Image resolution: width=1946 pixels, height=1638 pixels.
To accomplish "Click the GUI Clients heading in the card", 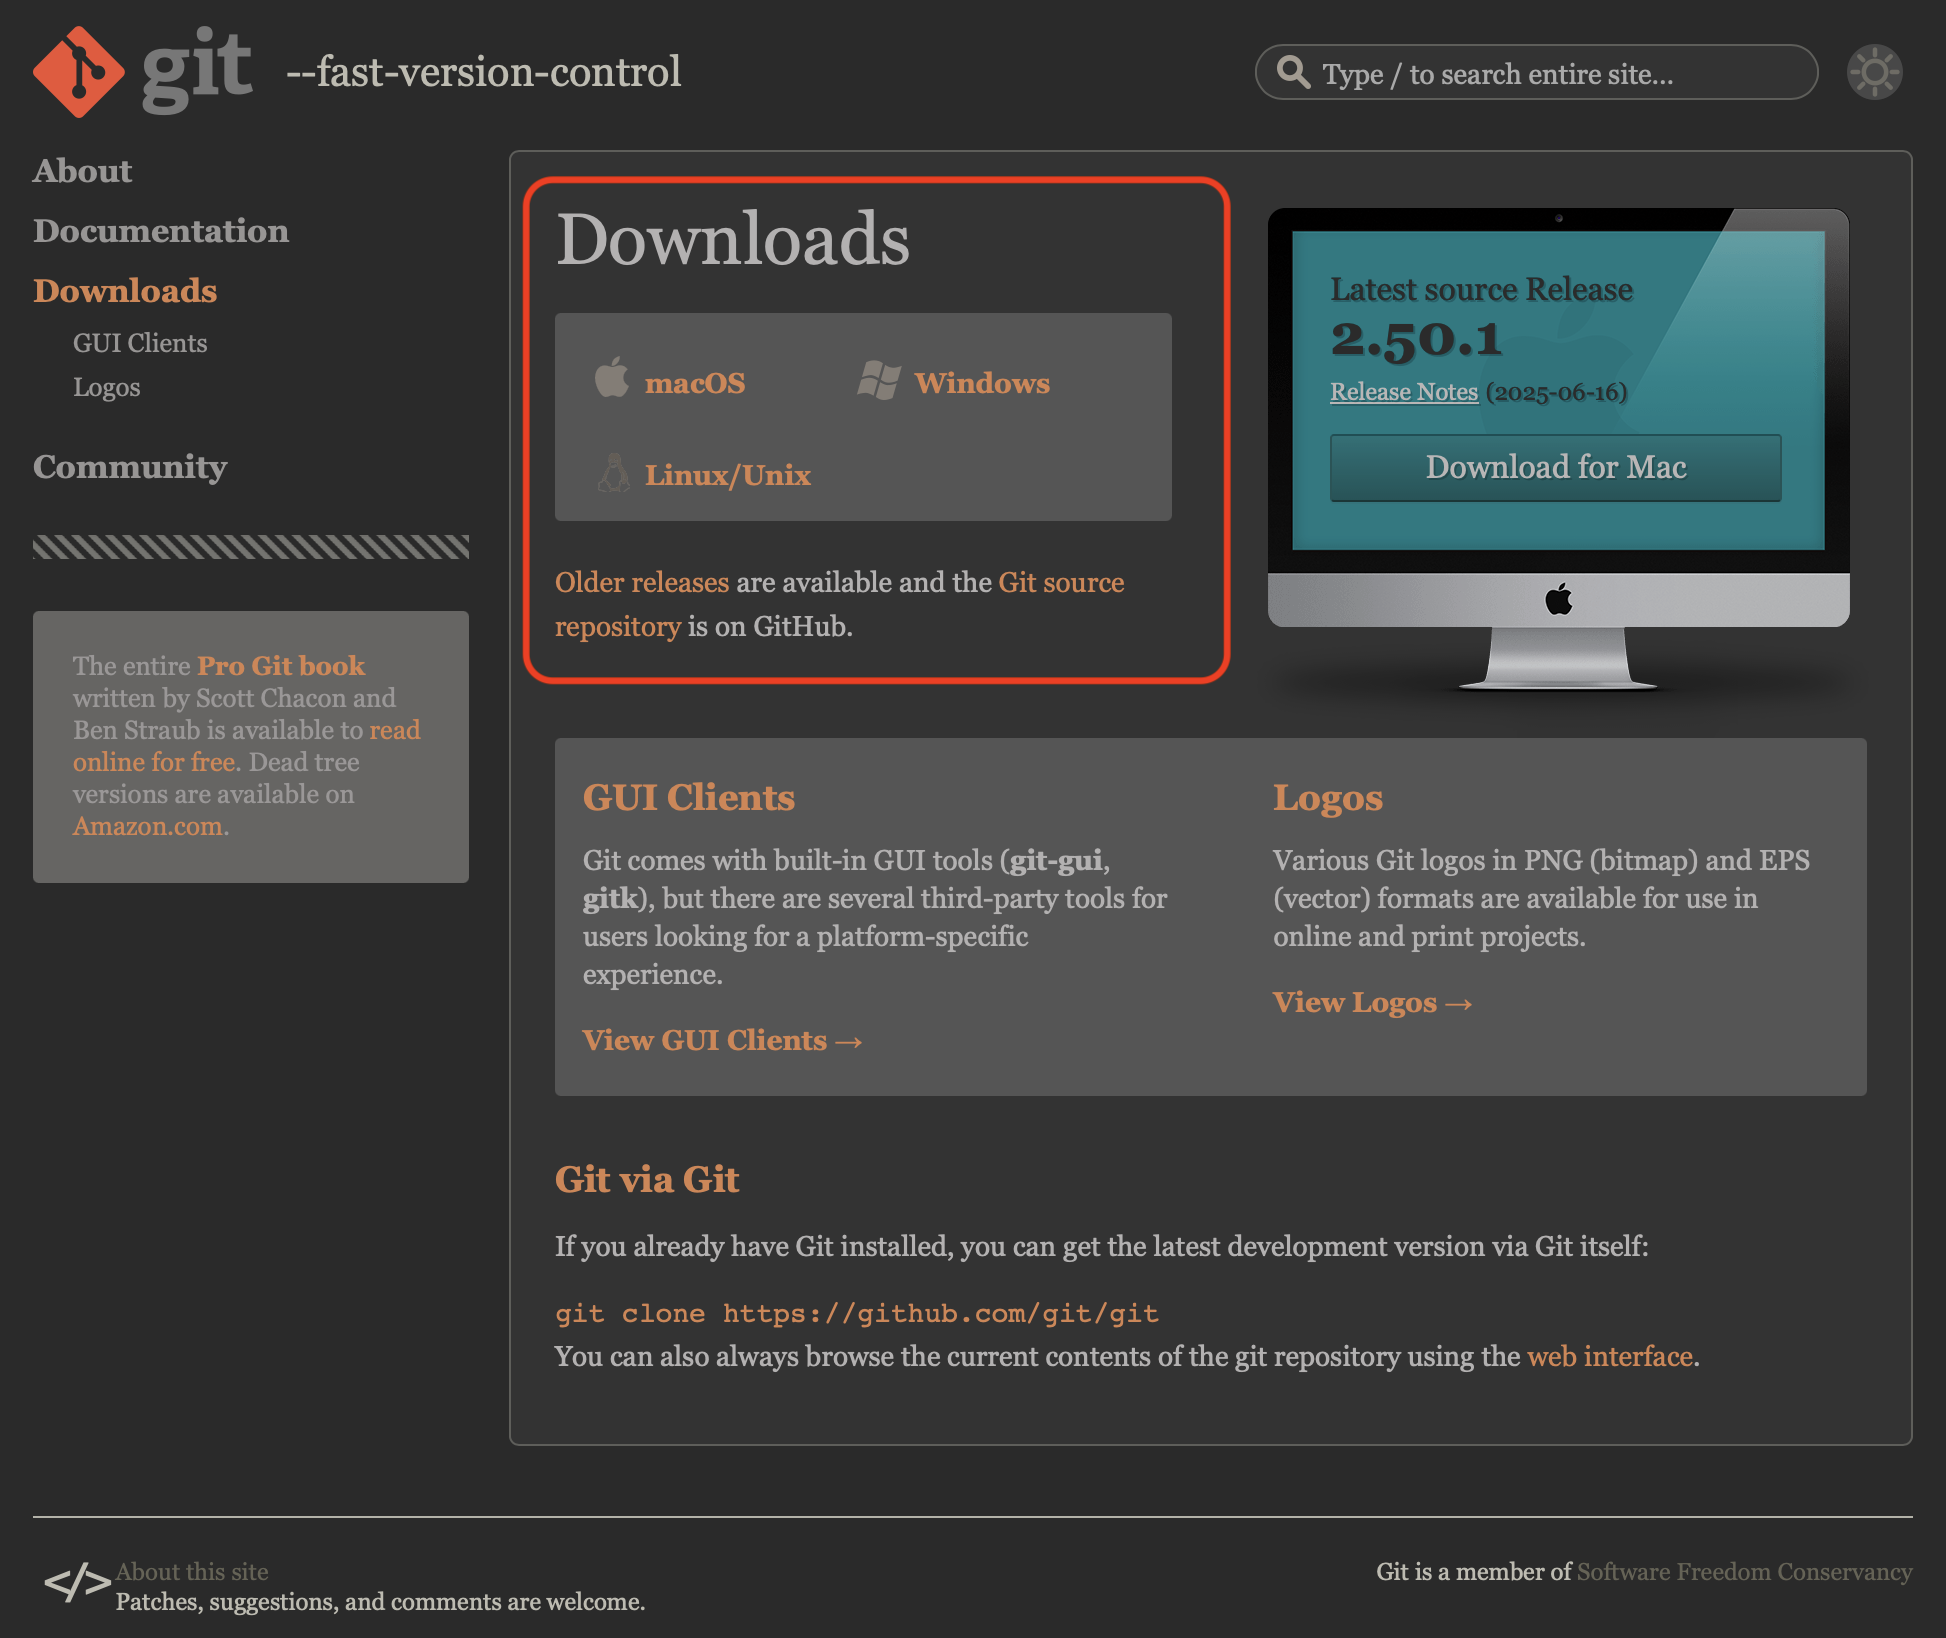I will tap(689, 797).
